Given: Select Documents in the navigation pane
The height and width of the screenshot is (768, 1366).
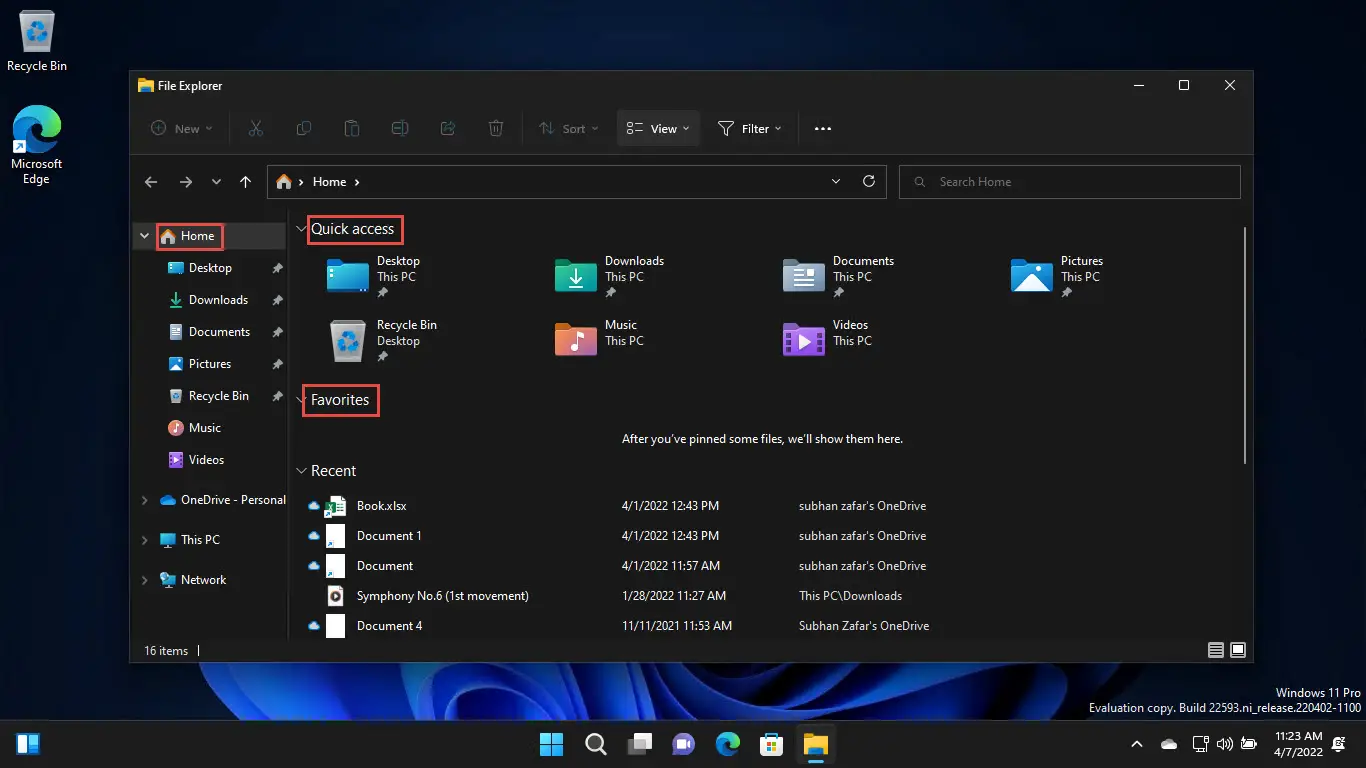Looking at the screenshot, I should click(219, 332).
